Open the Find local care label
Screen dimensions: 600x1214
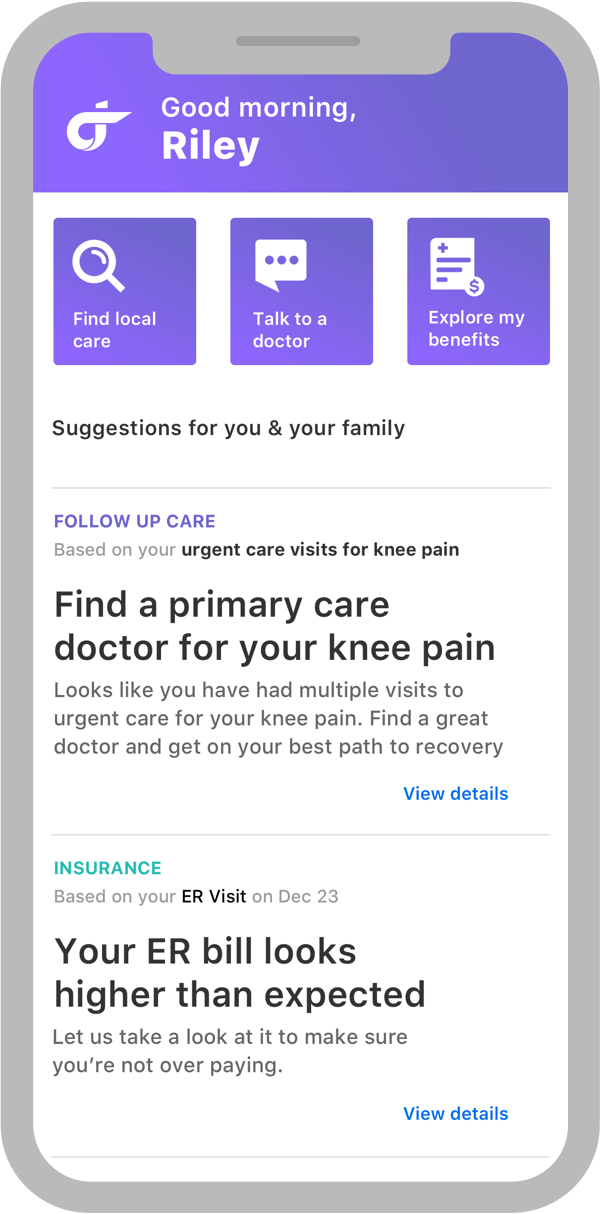(114, 330)
